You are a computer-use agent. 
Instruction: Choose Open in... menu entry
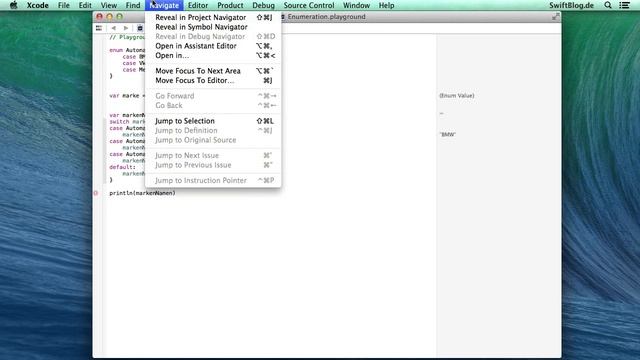click(x=213, y=56)
